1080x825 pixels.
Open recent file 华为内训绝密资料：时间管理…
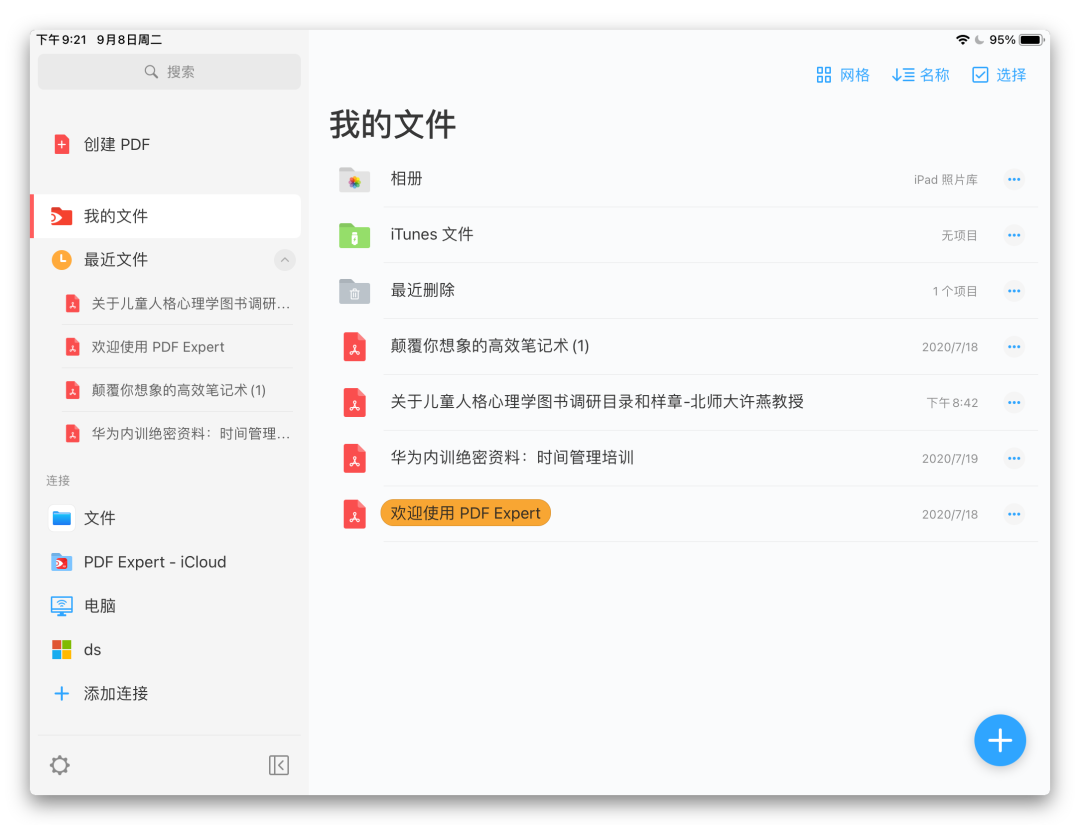(178, 434)
